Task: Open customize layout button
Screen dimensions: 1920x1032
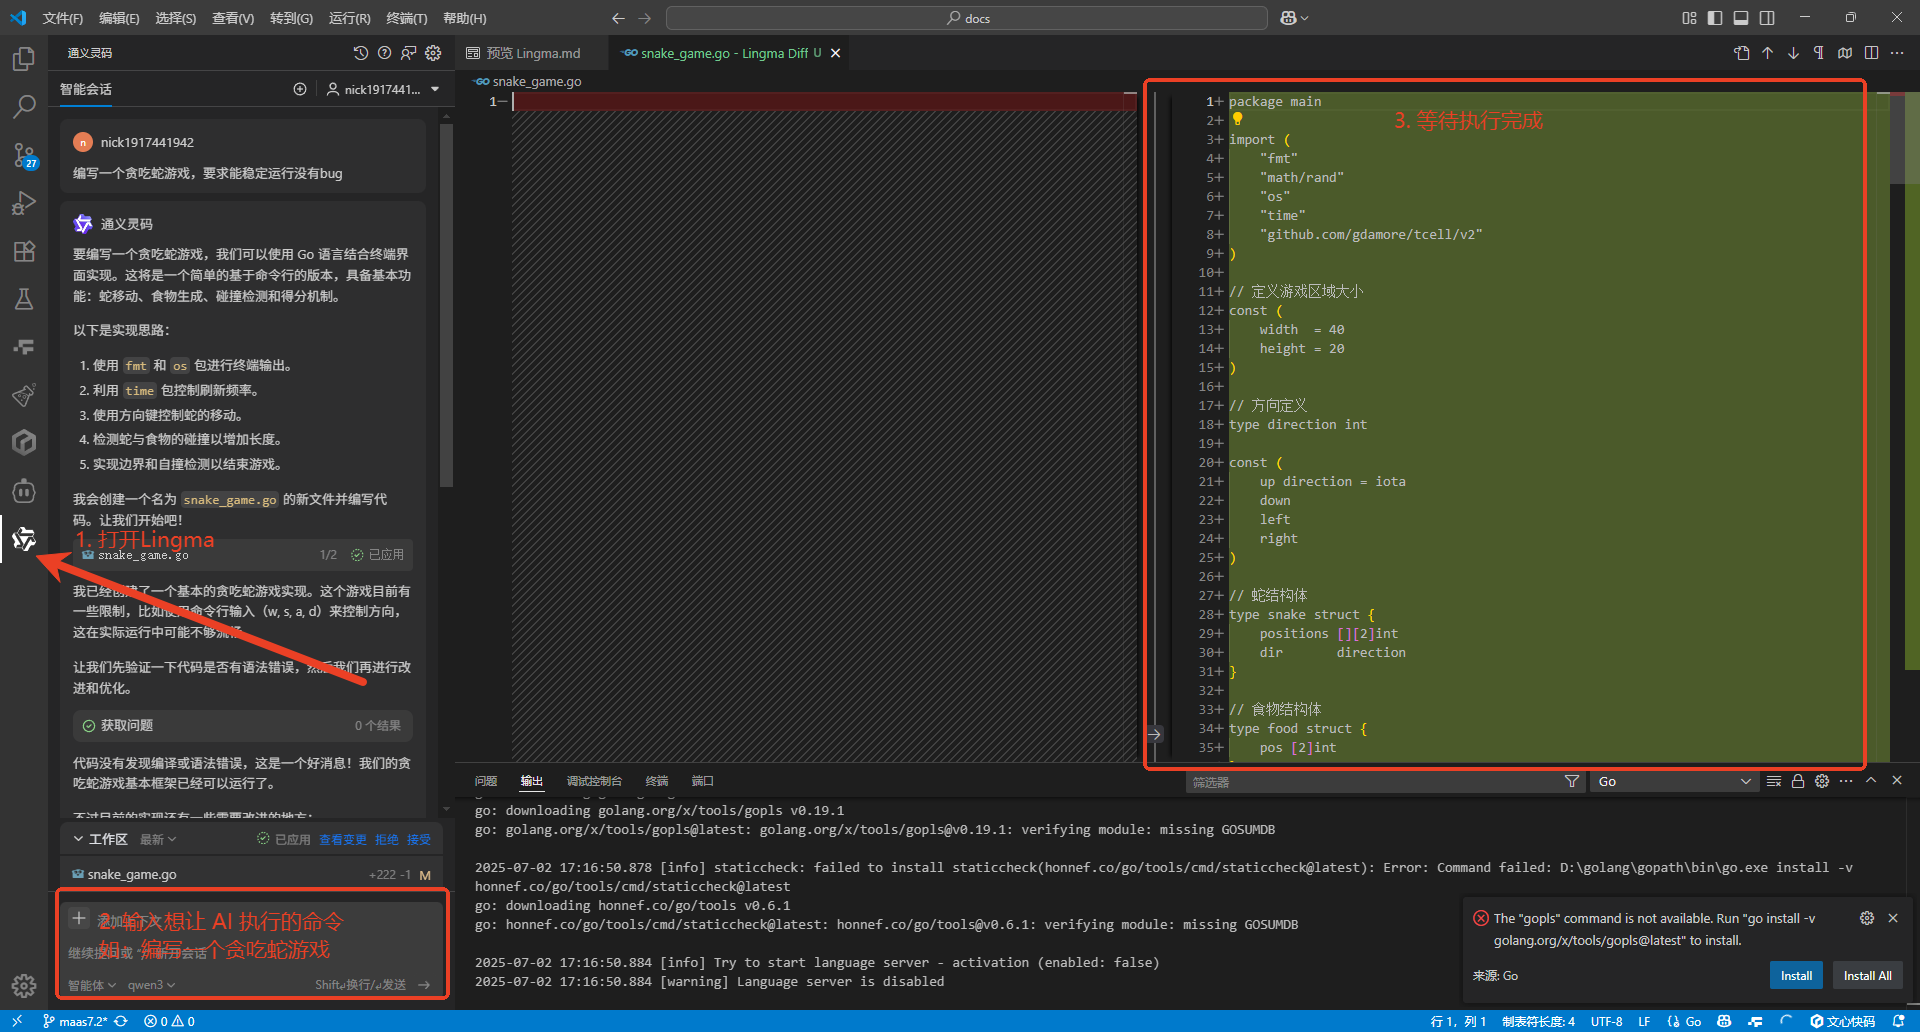Action: (x=1689, y=18)
